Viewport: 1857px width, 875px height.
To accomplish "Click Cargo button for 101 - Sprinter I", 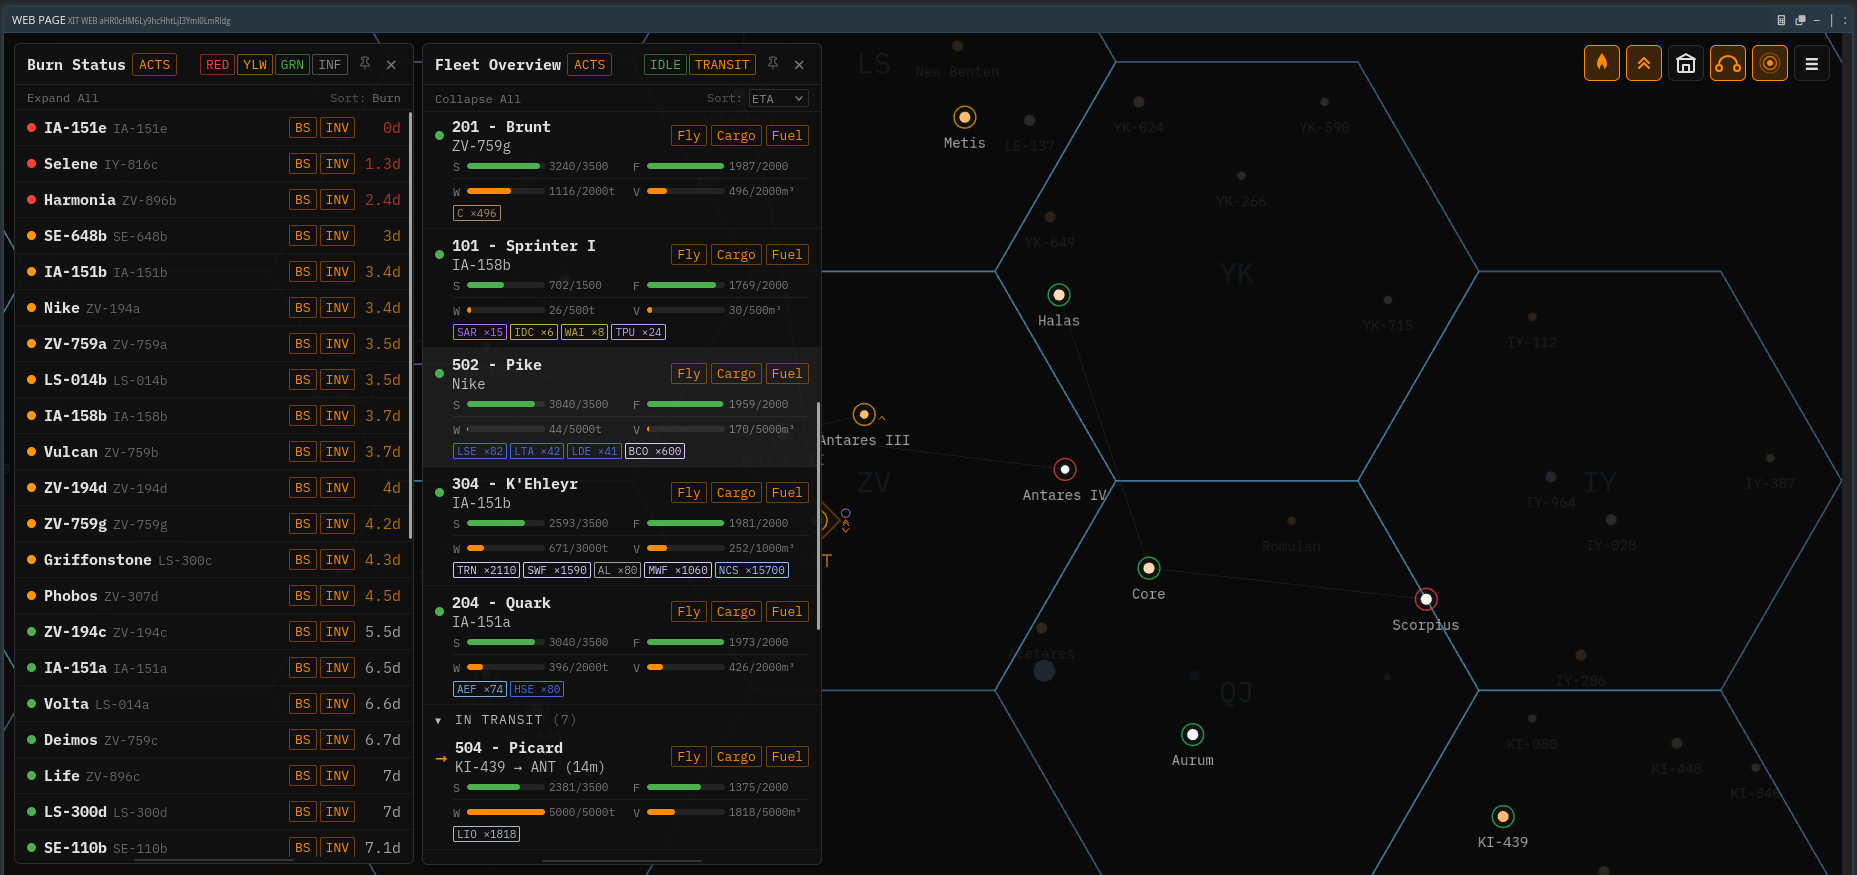I will point(736,255).
